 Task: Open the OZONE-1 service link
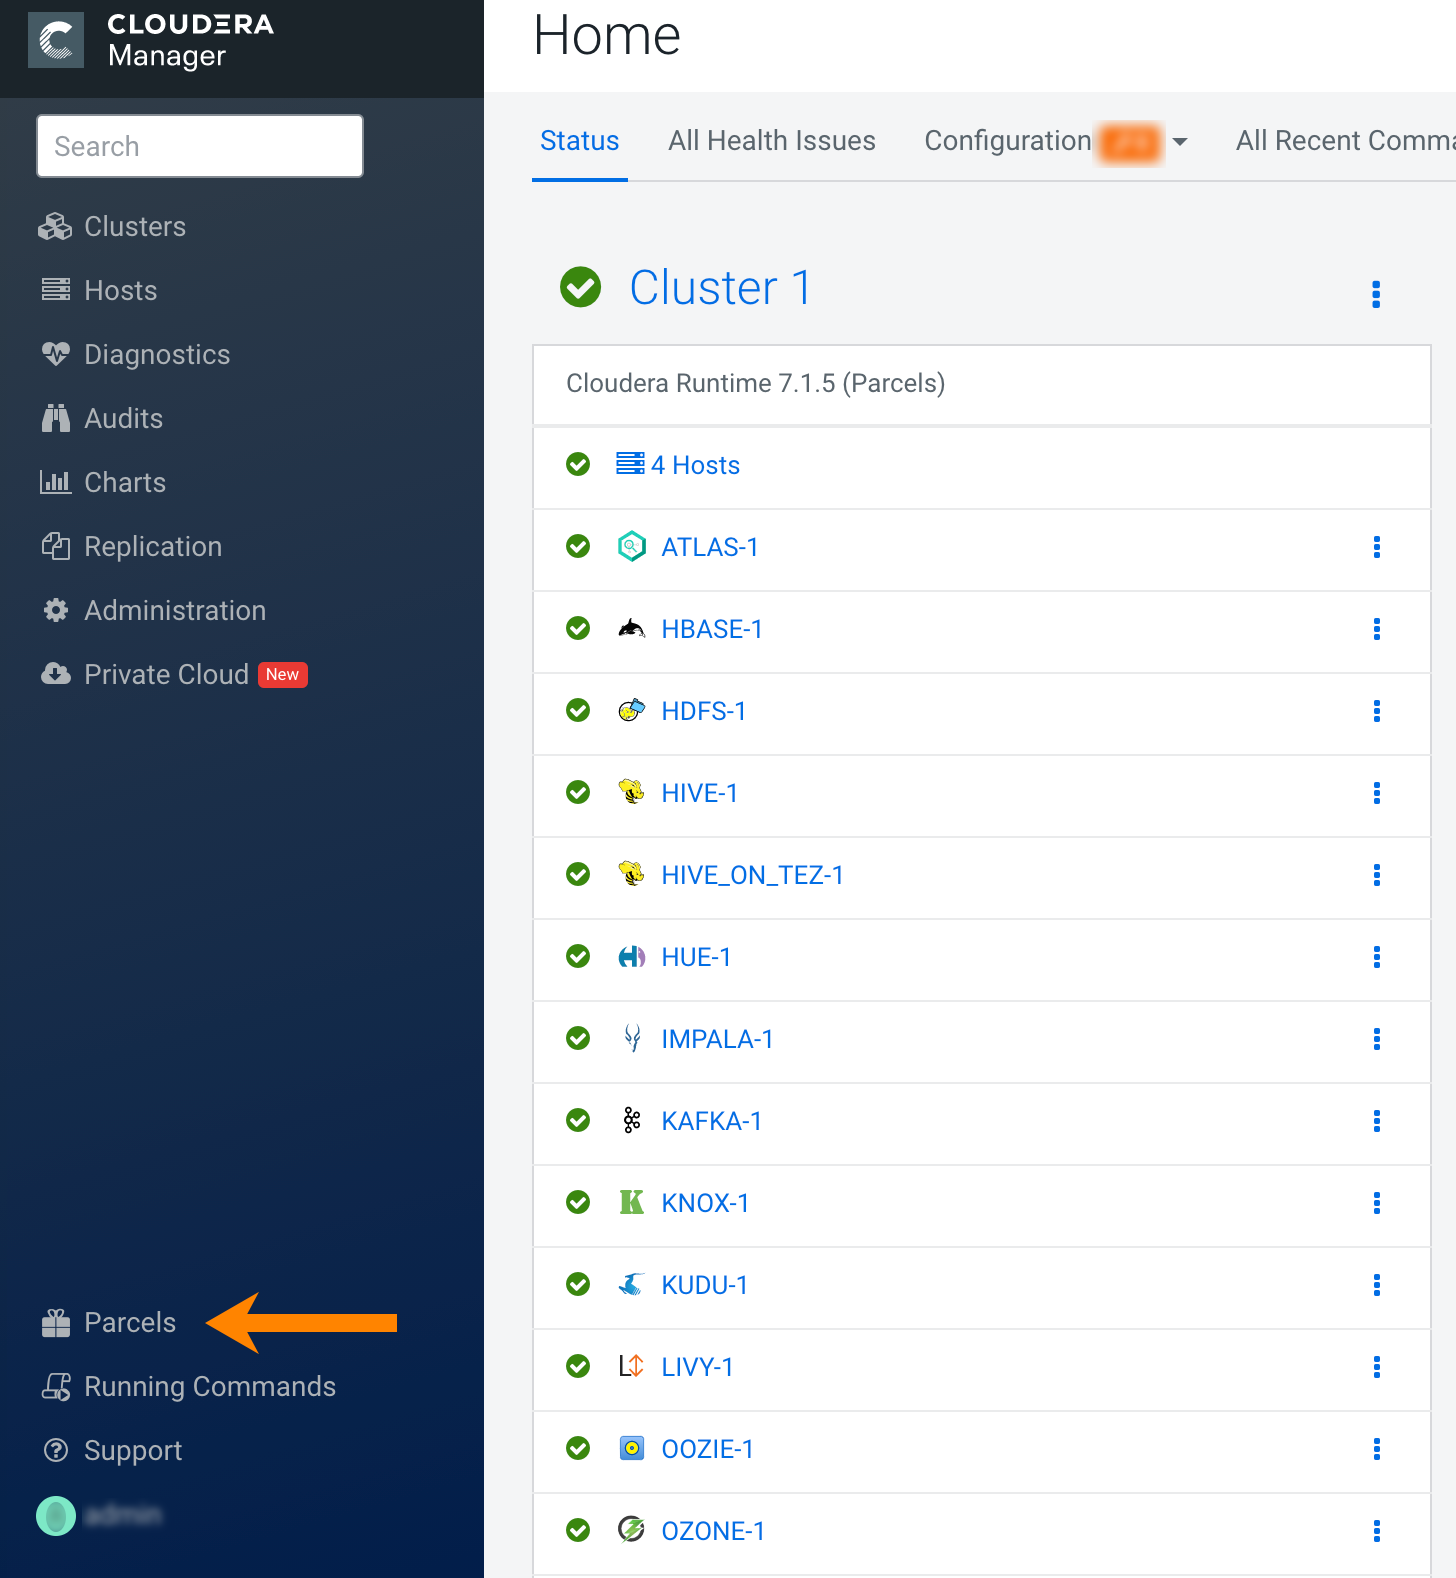pyautogui.click(x=713, y=1531)
